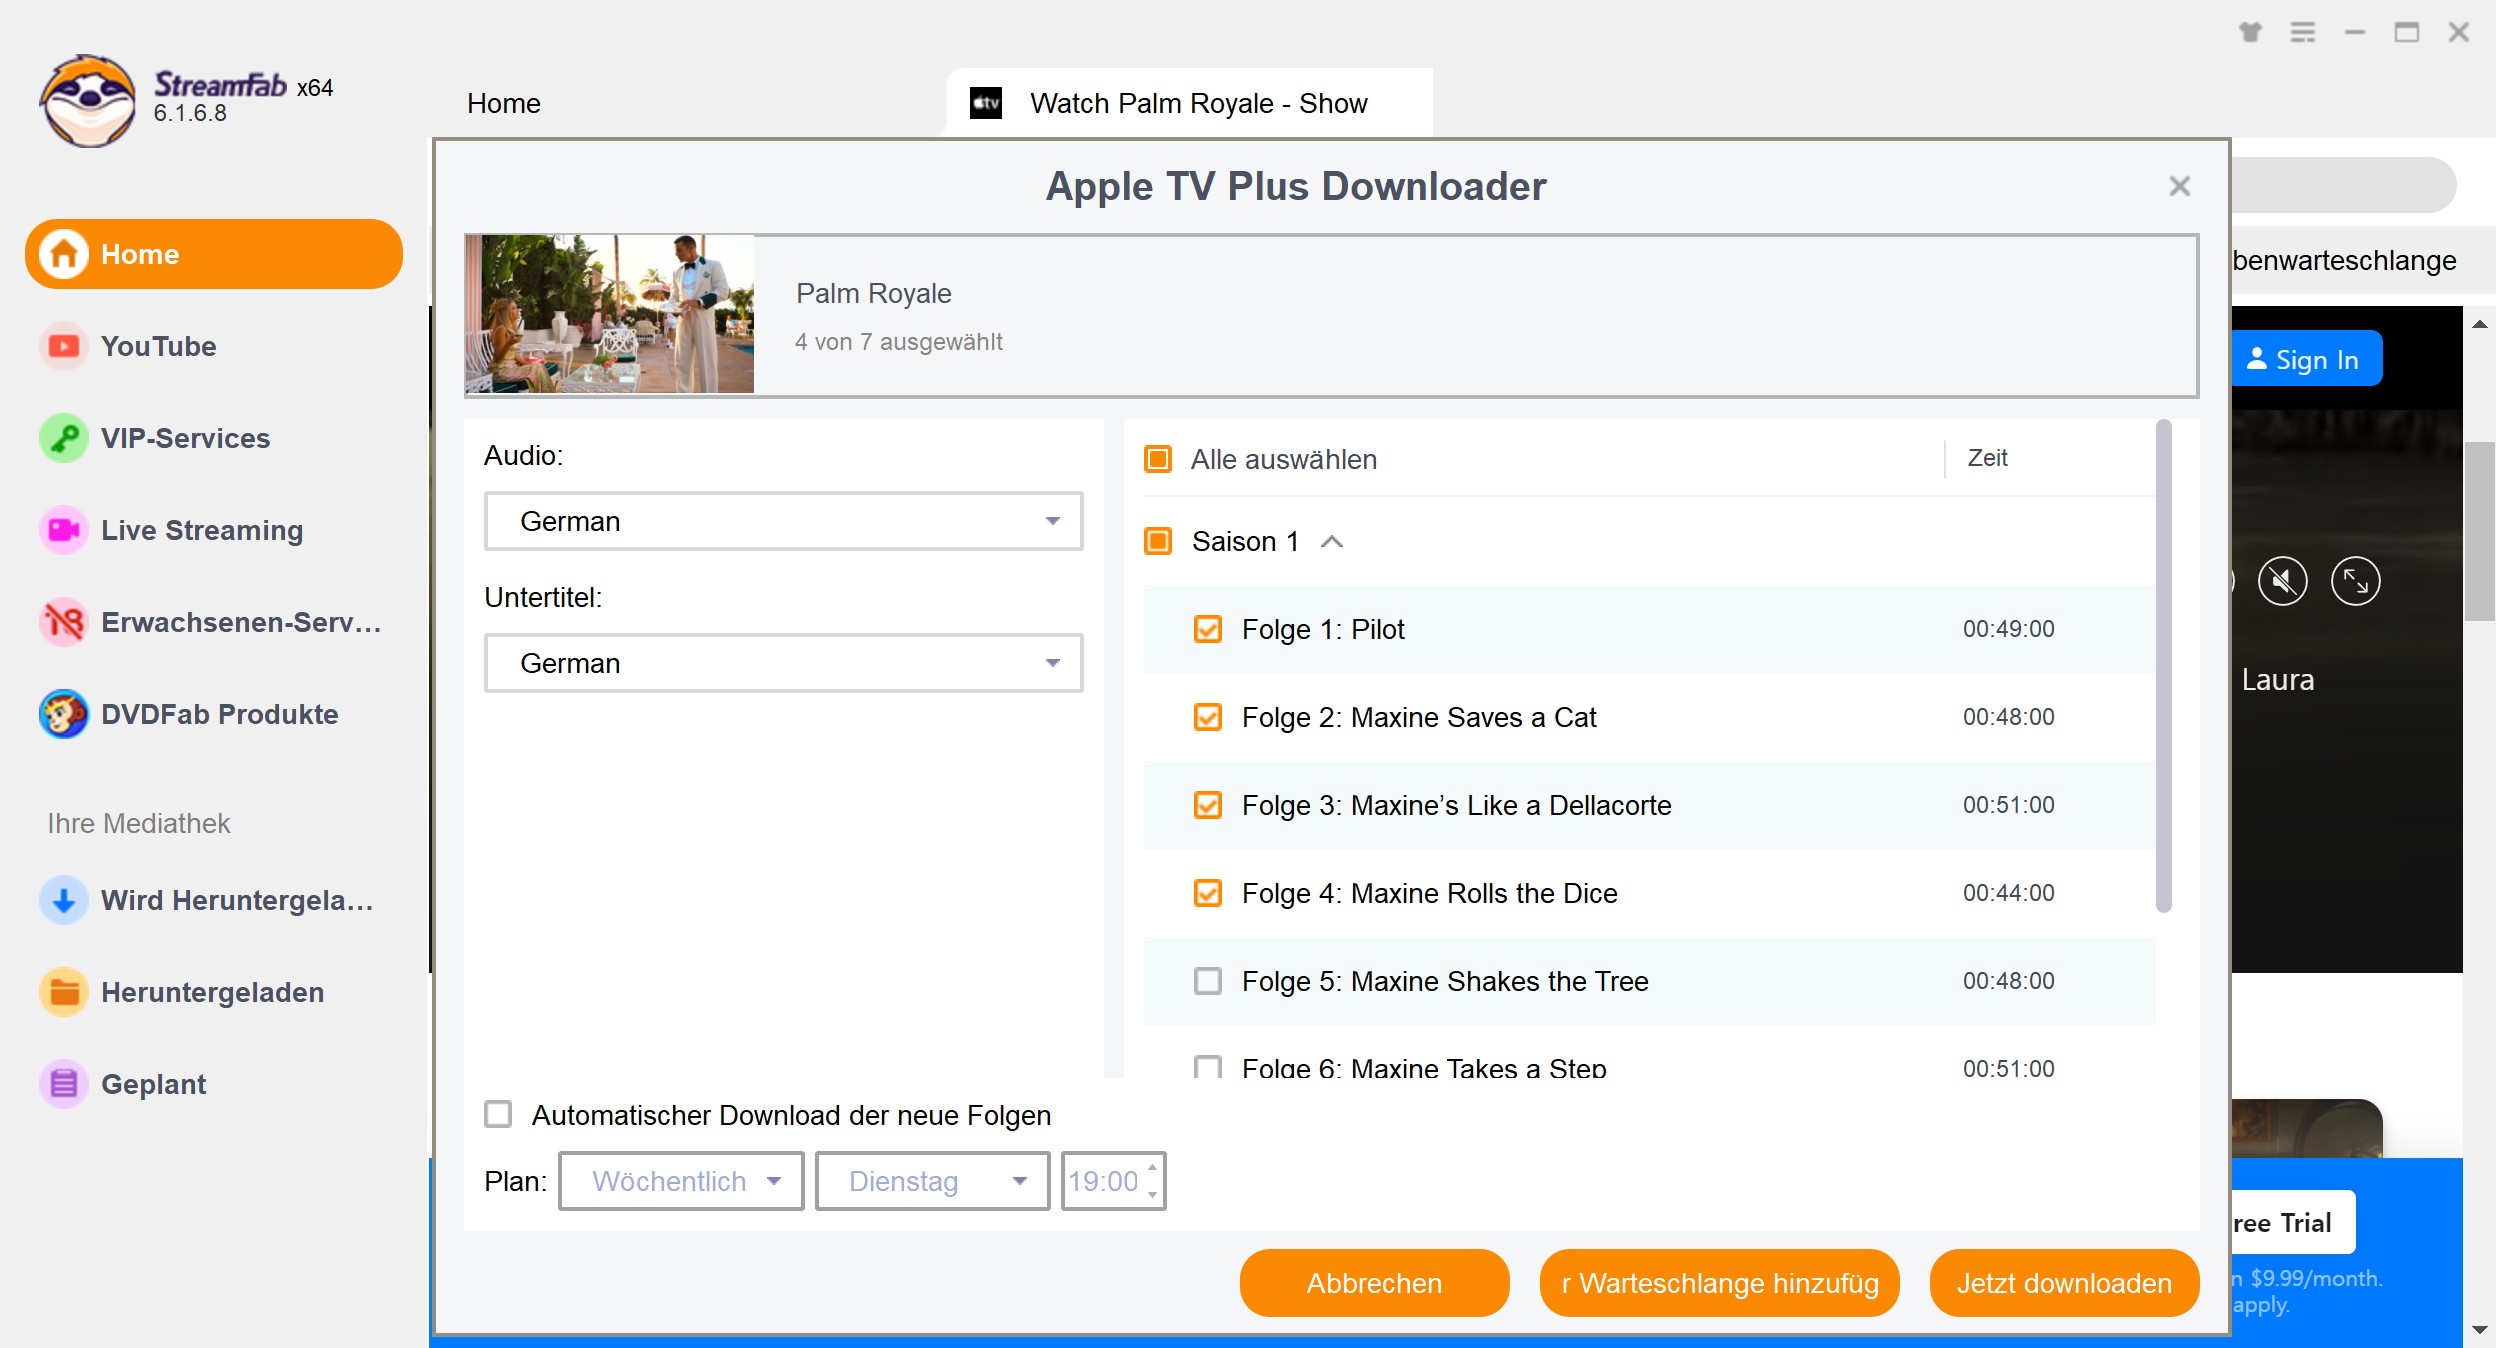The width and height of the screenshot is (2496, 1348).
Task: Increase the 19:00 time stepper
Action: (x=1153, y=1168)
